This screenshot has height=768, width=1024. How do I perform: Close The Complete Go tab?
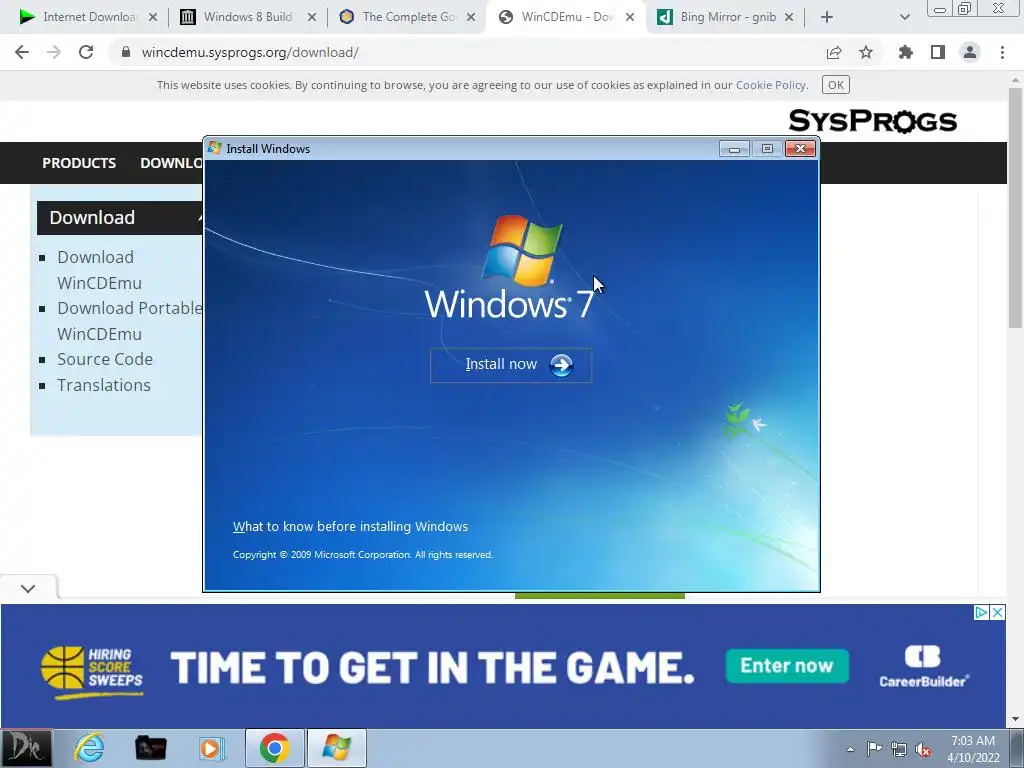coord(471,17)
